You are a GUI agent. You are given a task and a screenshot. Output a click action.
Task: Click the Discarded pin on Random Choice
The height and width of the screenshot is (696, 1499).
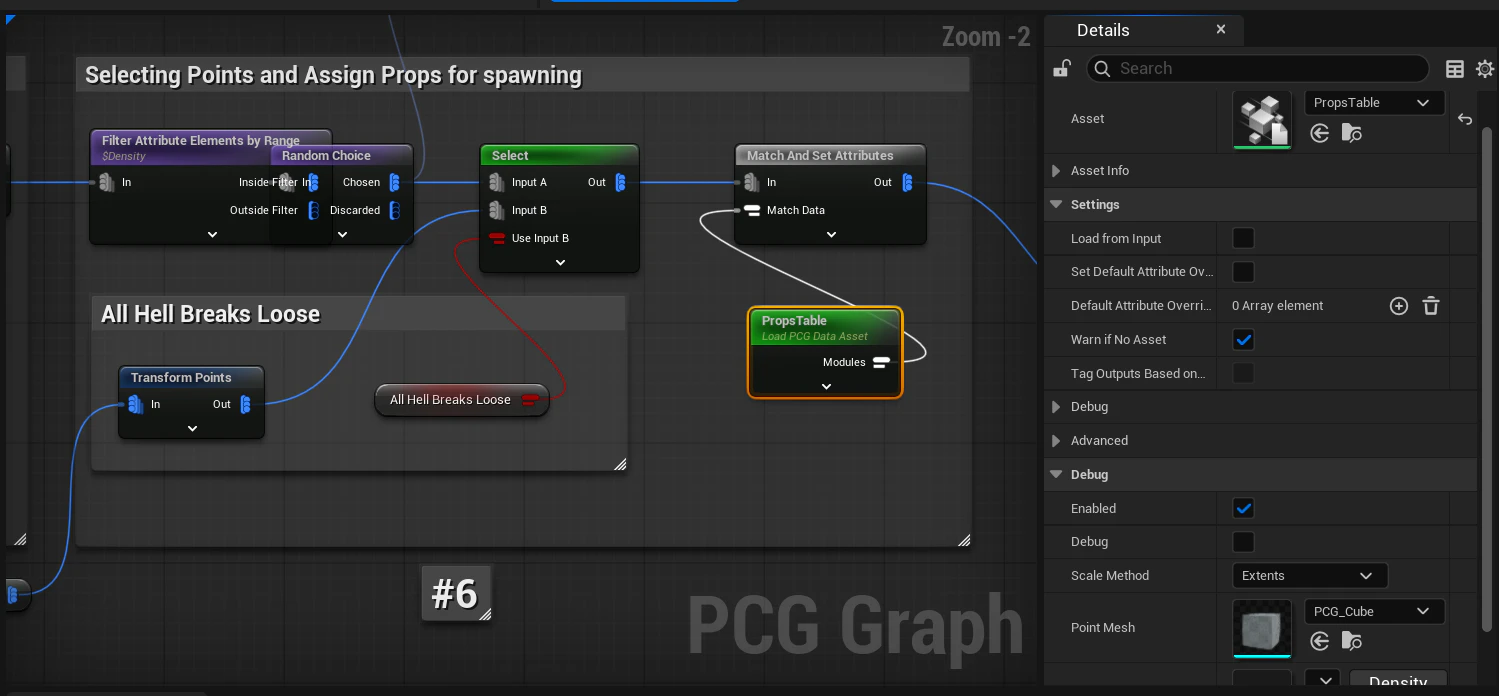pos(394,210)
